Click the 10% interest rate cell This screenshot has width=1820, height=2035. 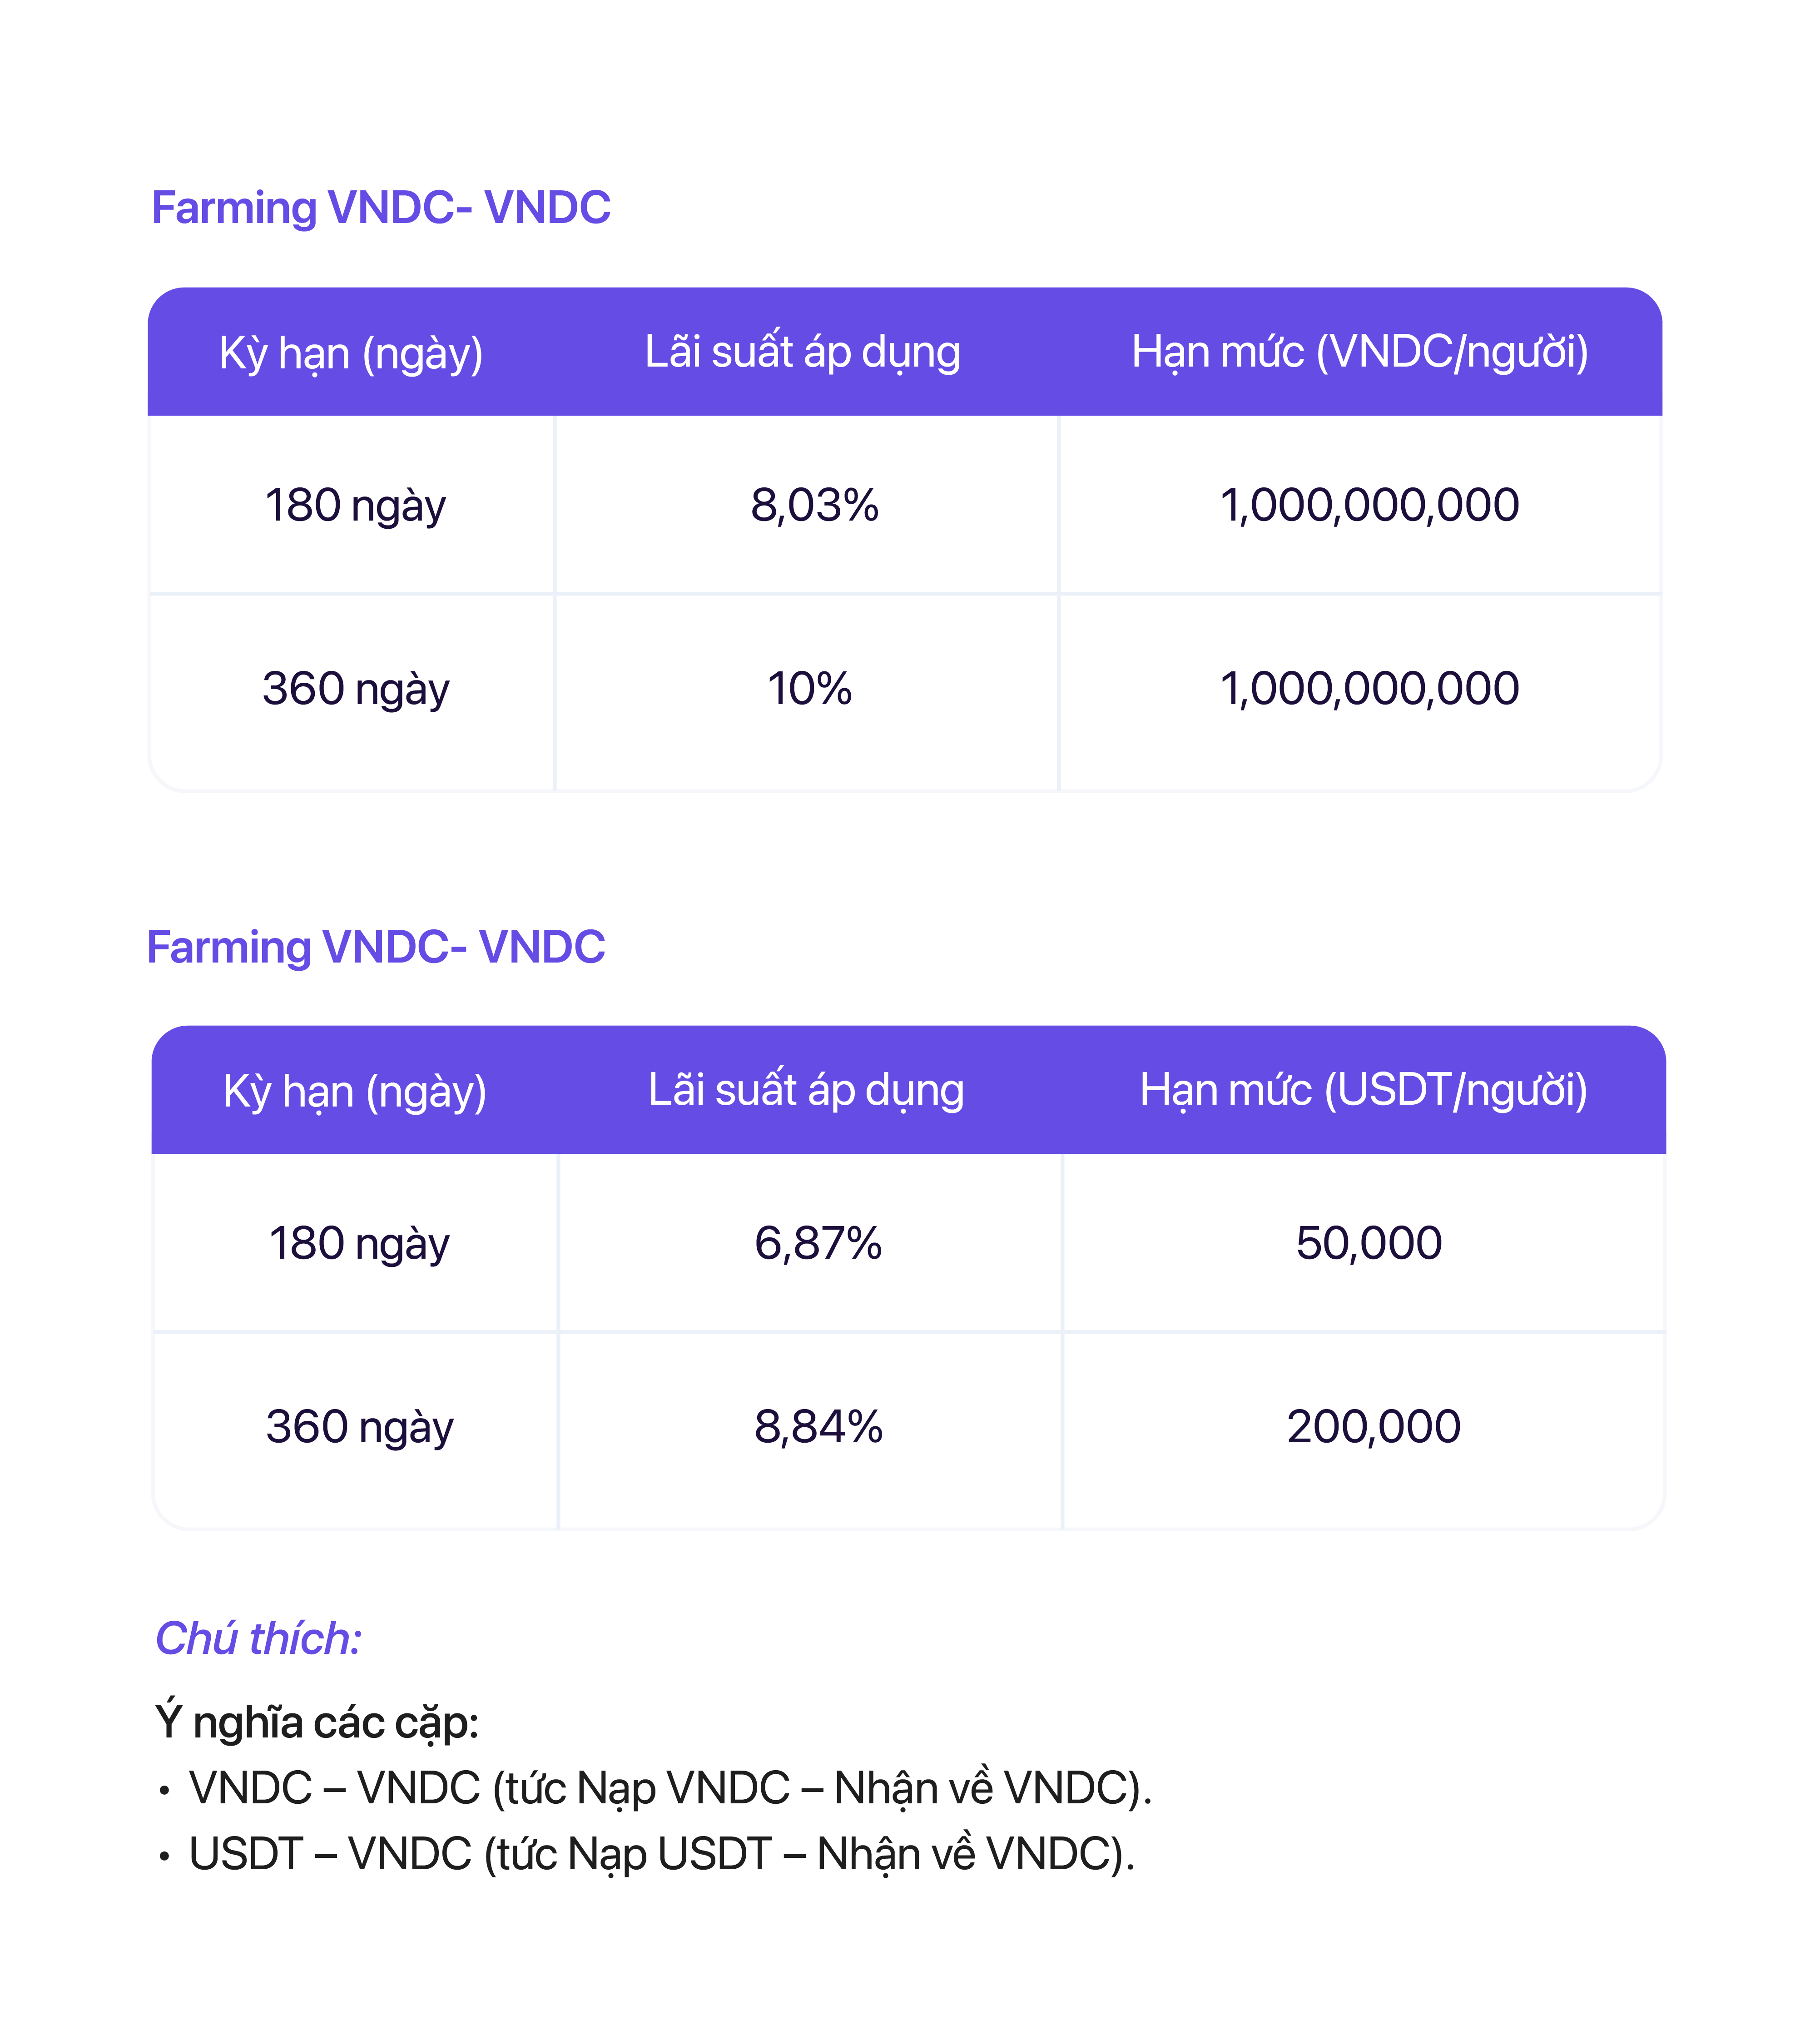[x=809, y=689]
